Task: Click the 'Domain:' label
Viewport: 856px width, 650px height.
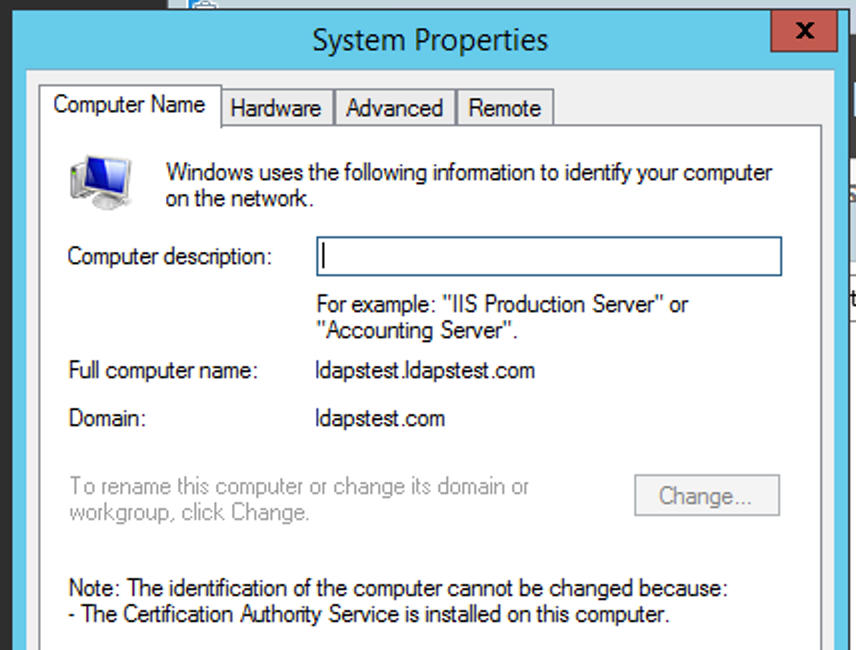Action: [107, 418]
